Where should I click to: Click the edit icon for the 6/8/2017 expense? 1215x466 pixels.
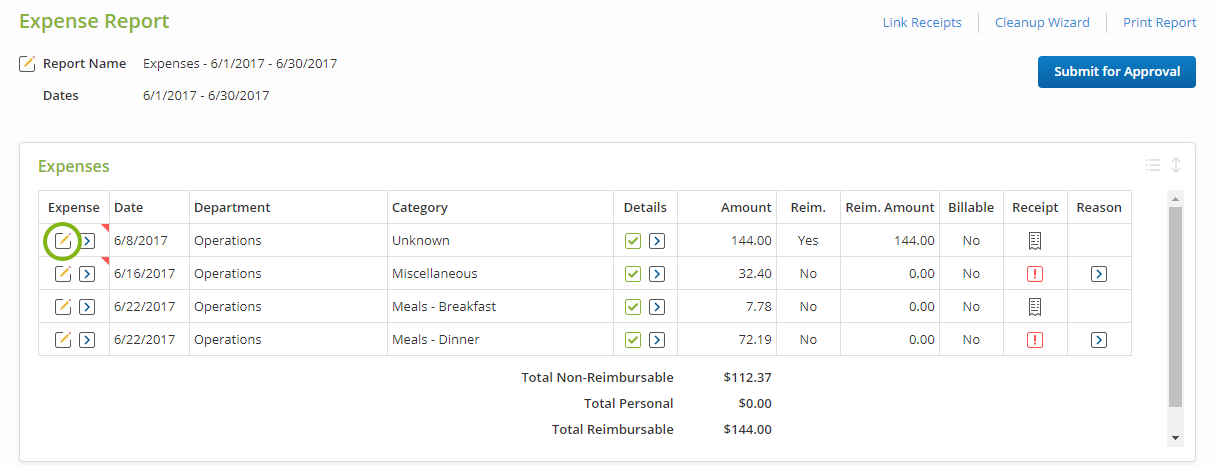[x=63, y=241]
